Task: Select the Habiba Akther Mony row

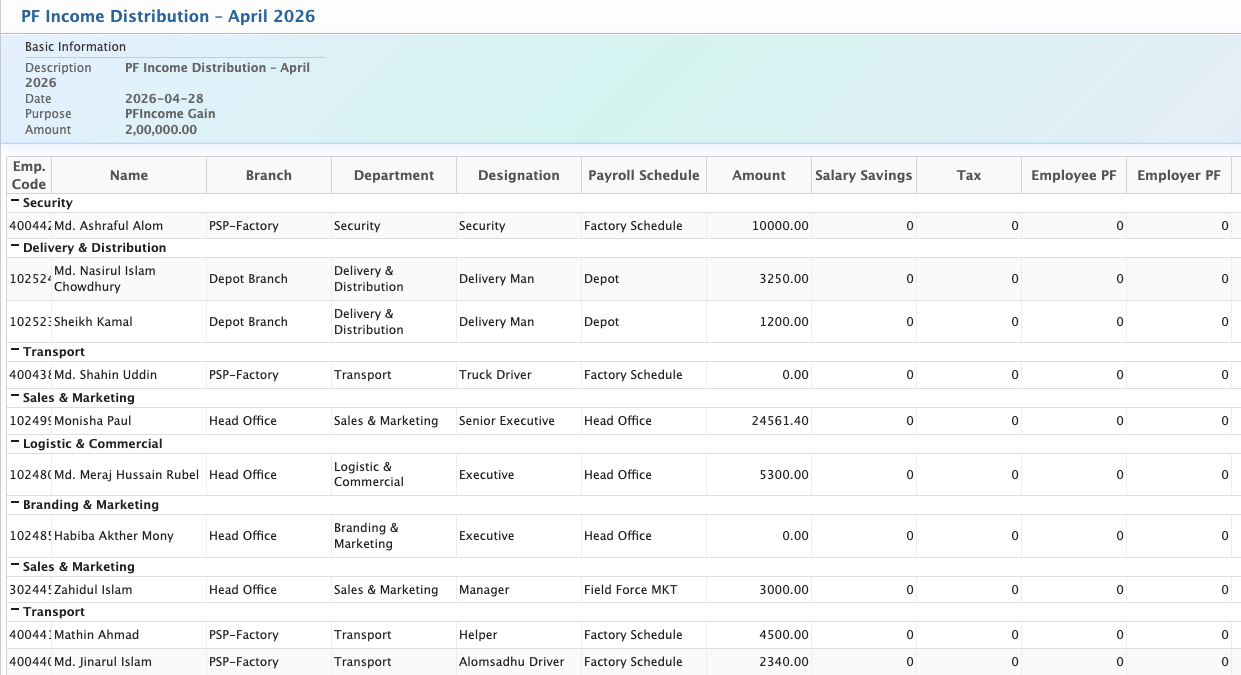Action: click(x=113, y=536)
